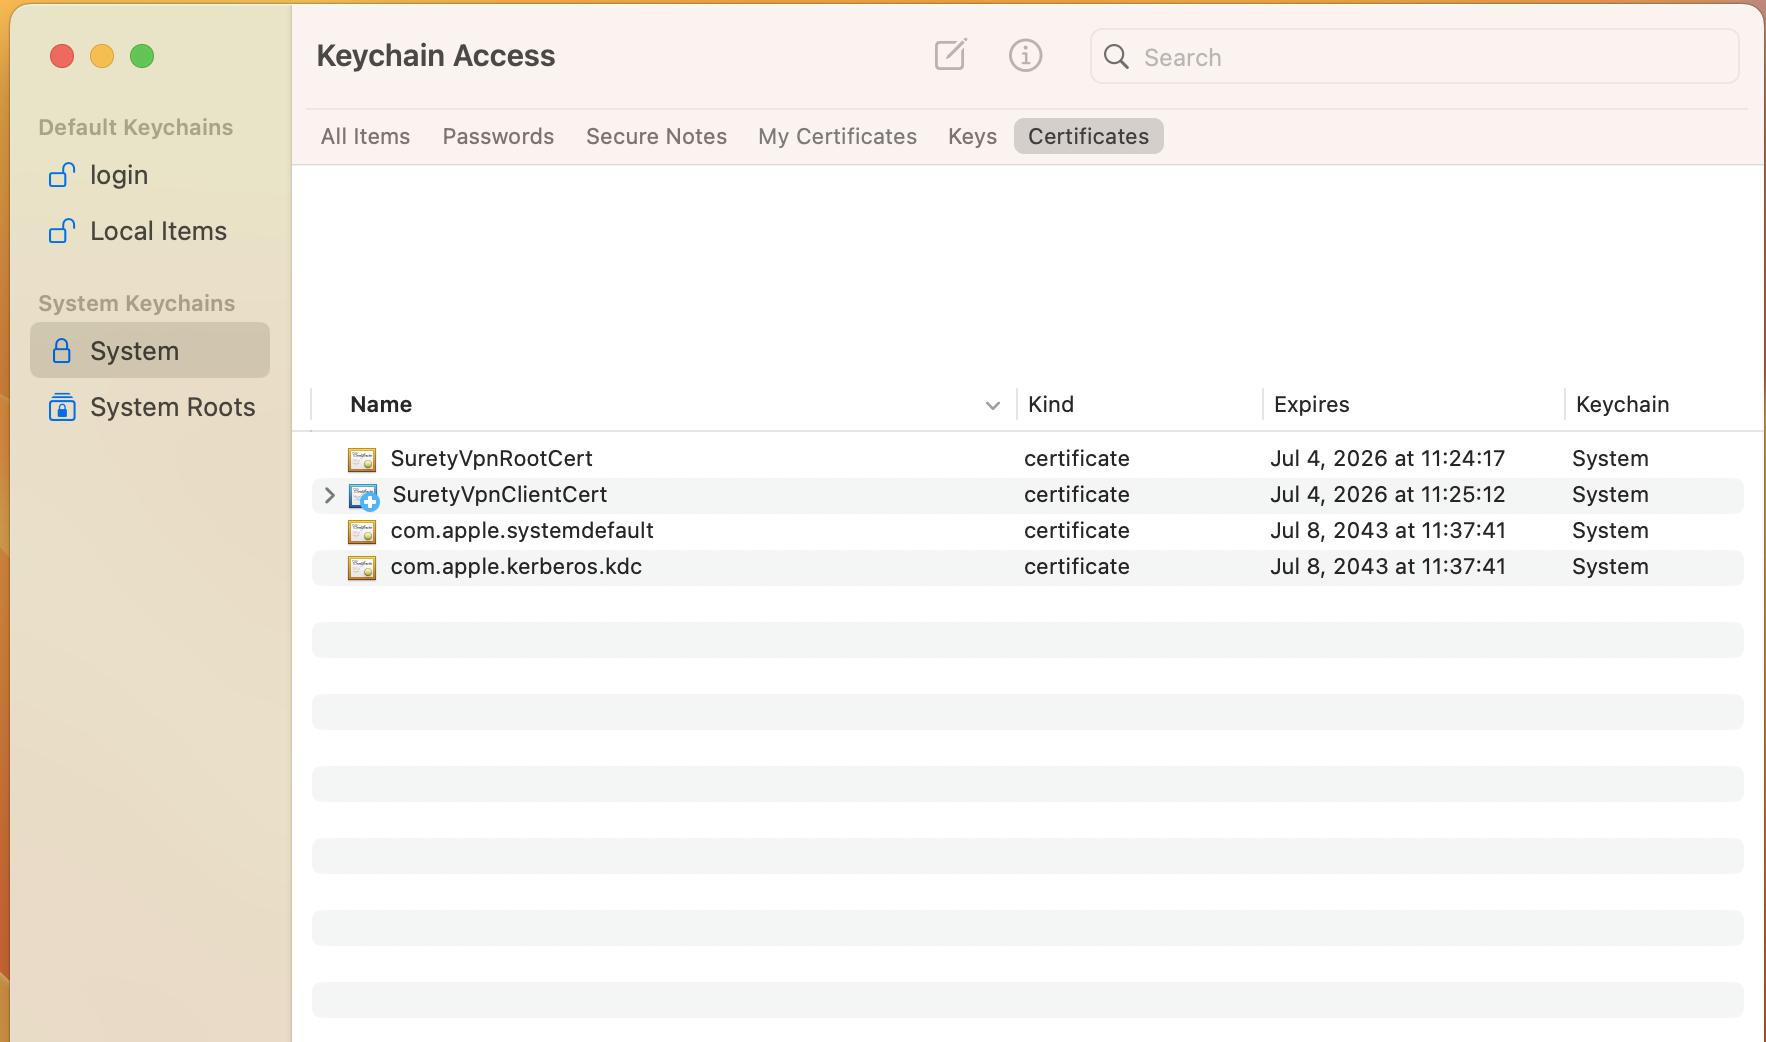Switch to the Passwords tab
Screen dimensions: 1766x1042
pos(498,136)
